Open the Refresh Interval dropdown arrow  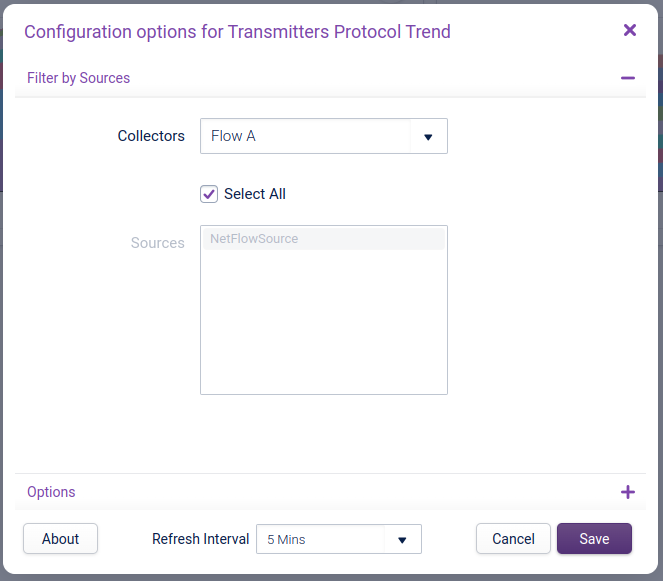tap(402, 540)
